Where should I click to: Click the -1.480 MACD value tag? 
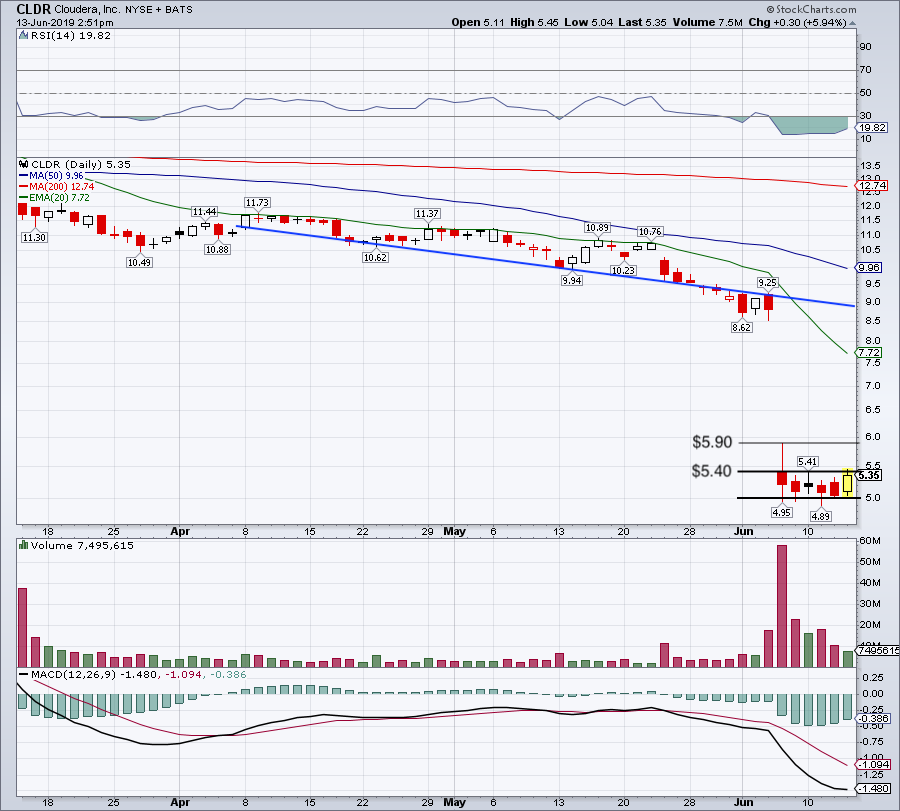[874, 788]
